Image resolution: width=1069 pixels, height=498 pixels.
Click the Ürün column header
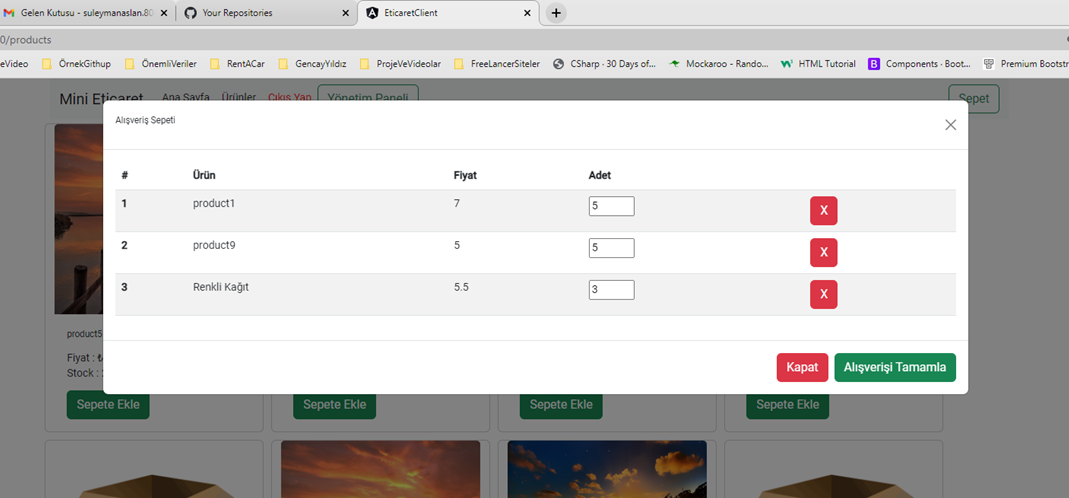pos(205,175)
